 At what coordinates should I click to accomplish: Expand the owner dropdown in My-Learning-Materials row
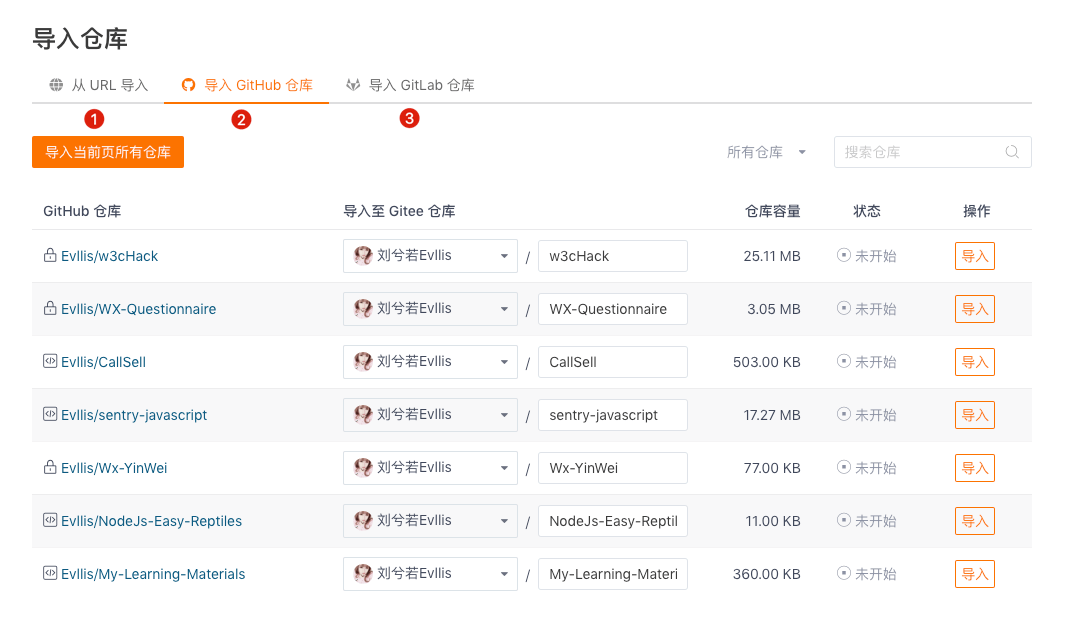(x=431, y=574)
